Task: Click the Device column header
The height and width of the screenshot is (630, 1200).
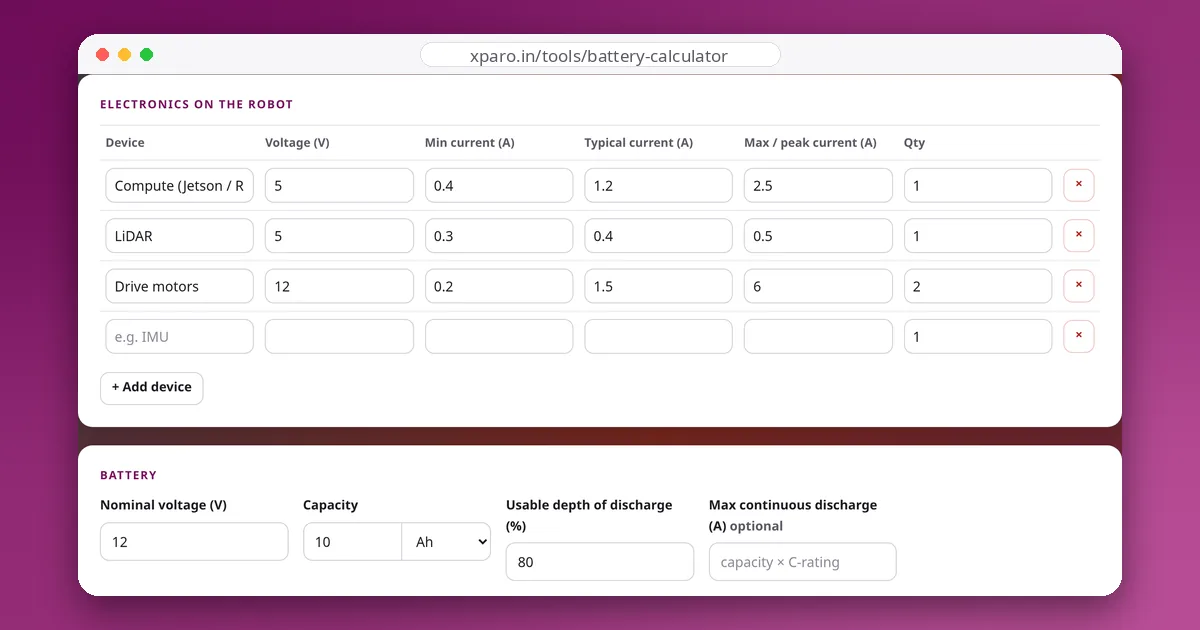Action: (x=125, y=143)
